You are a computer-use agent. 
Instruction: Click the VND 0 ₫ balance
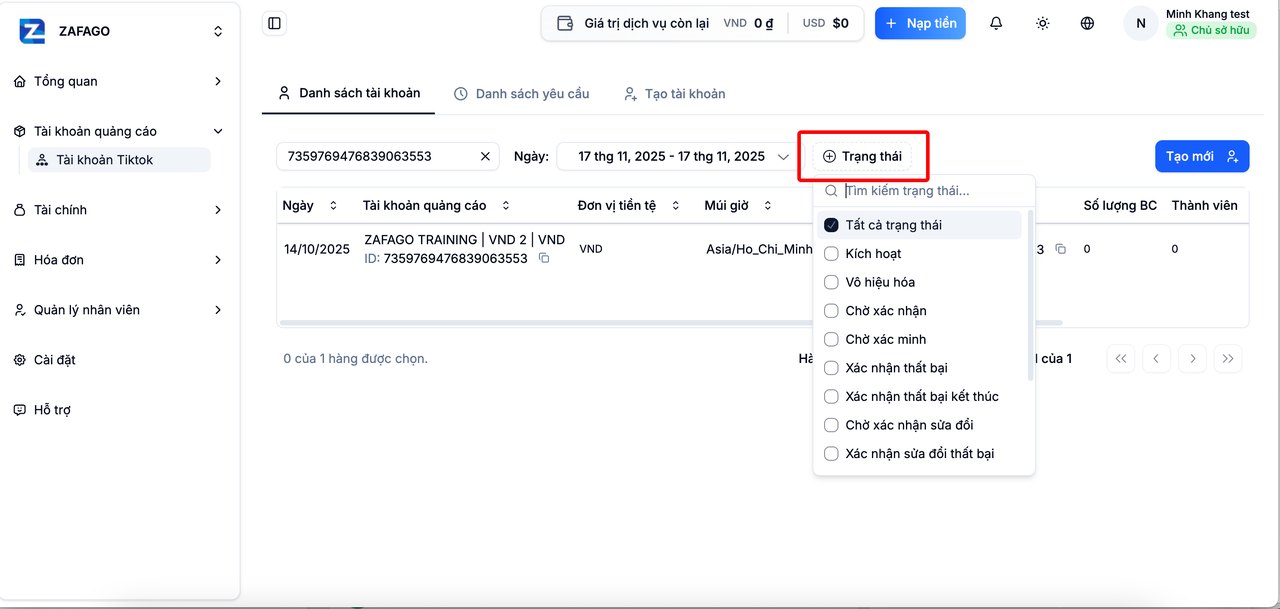pos(748,23)
